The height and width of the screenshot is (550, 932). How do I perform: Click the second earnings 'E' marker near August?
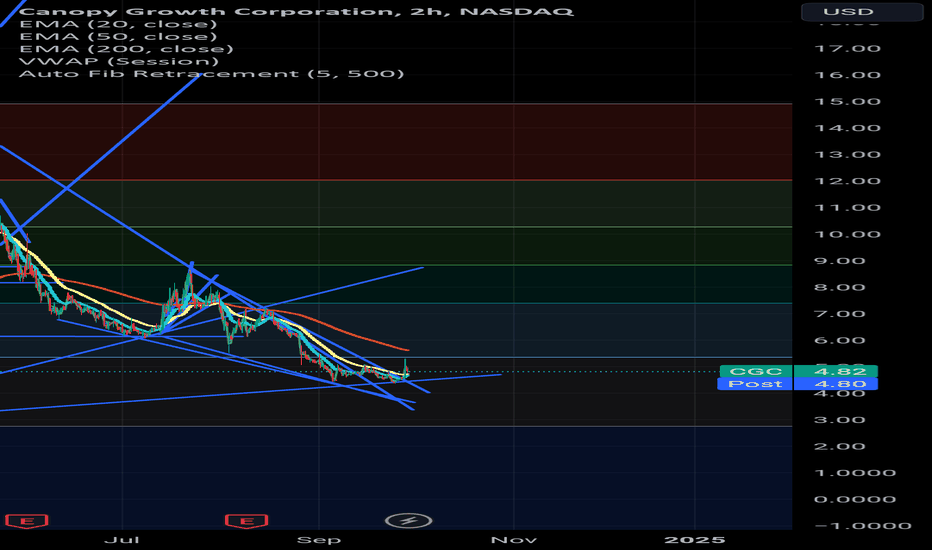247,521
